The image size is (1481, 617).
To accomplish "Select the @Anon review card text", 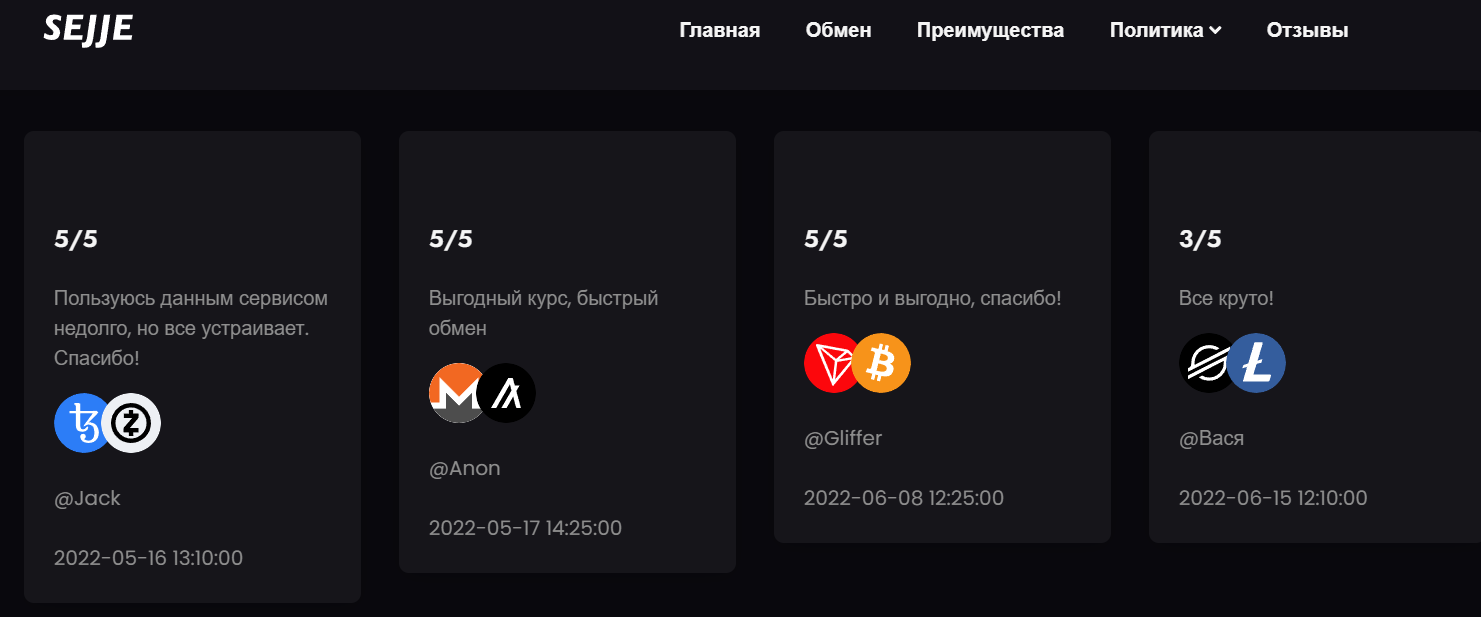I will pos(543,313).
